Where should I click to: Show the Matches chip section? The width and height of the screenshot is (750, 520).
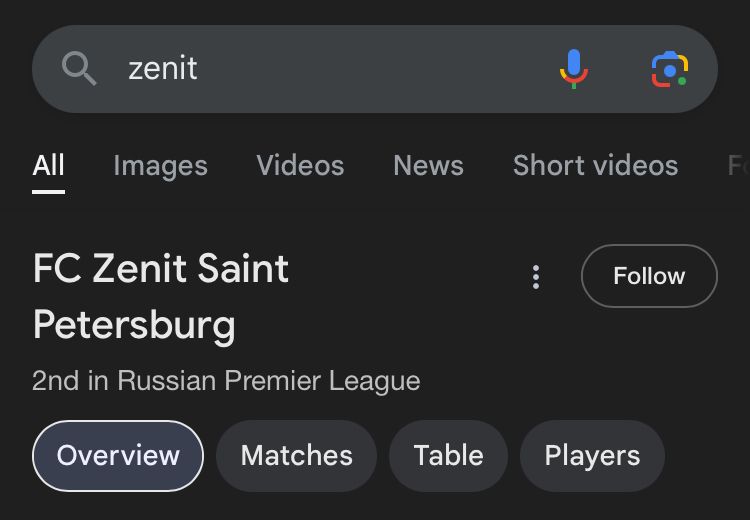(x=296, y=456)
